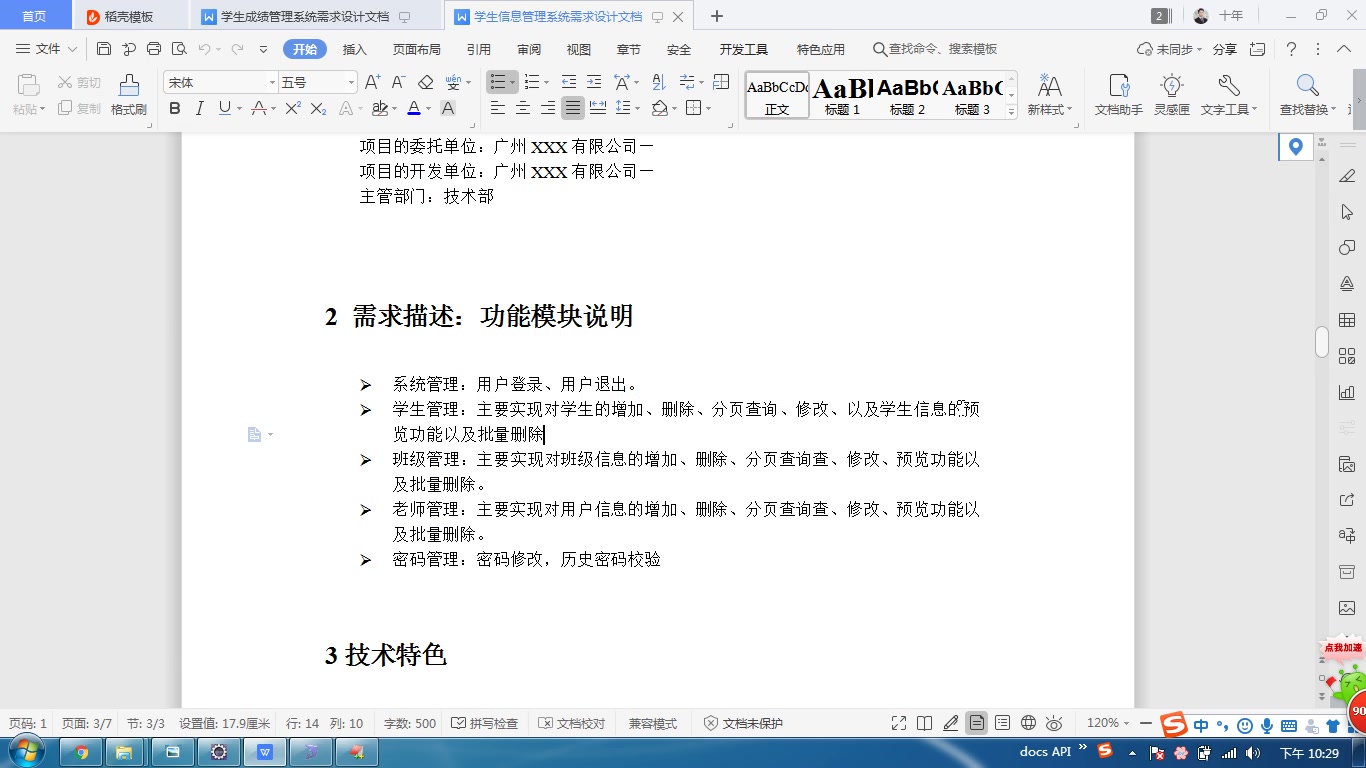Open the Inspiration Box (灵感匣) icon
The height and width of the screenshot is (768, 1366).
tap(1172, 95)
